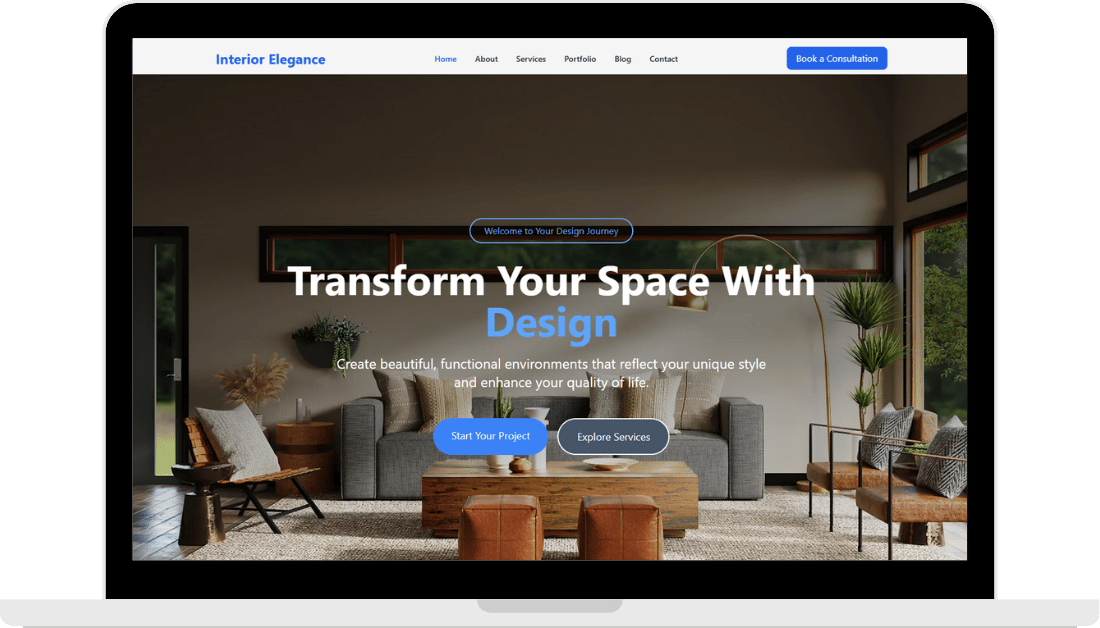Visit the Blog section
This screenshot has width=1100, height=628.
coord(623,59)
